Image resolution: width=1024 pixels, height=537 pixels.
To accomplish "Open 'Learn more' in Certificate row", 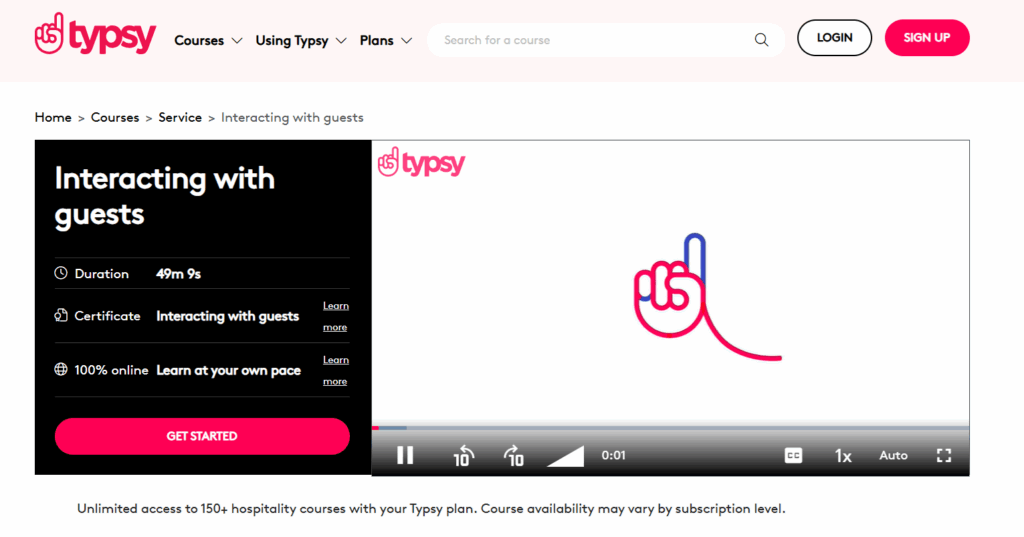I will pyautogui.click(x=336, y=316).
